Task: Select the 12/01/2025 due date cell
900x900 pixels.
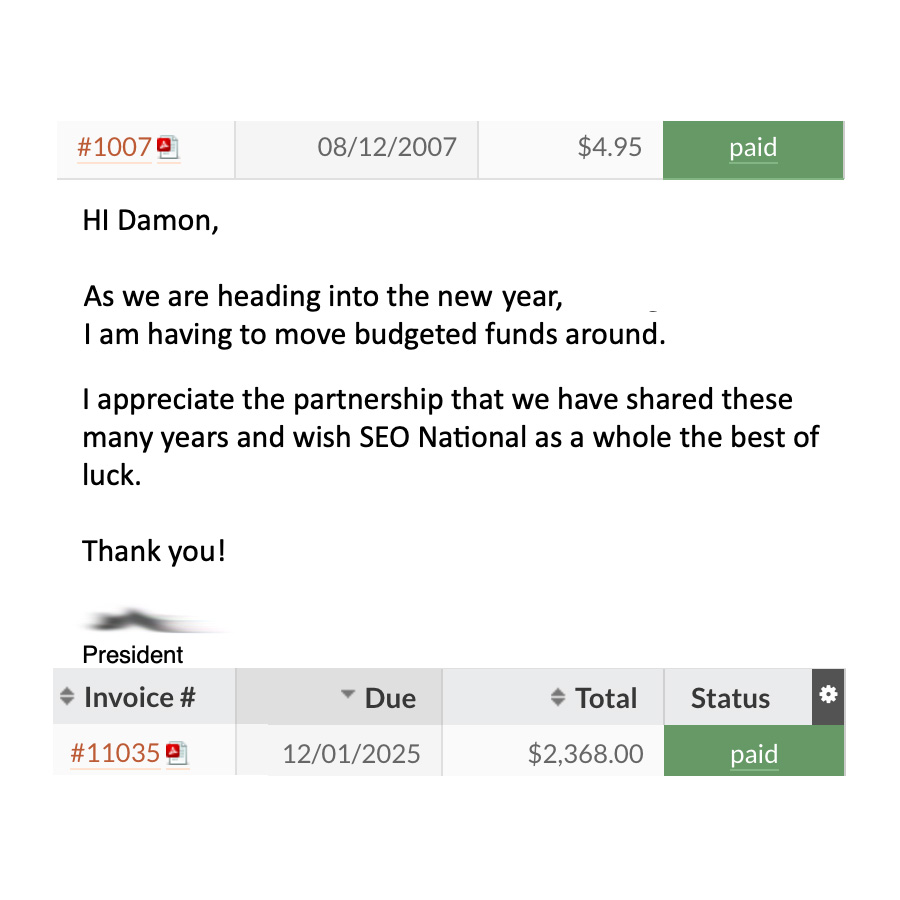Action: [352, 754]
